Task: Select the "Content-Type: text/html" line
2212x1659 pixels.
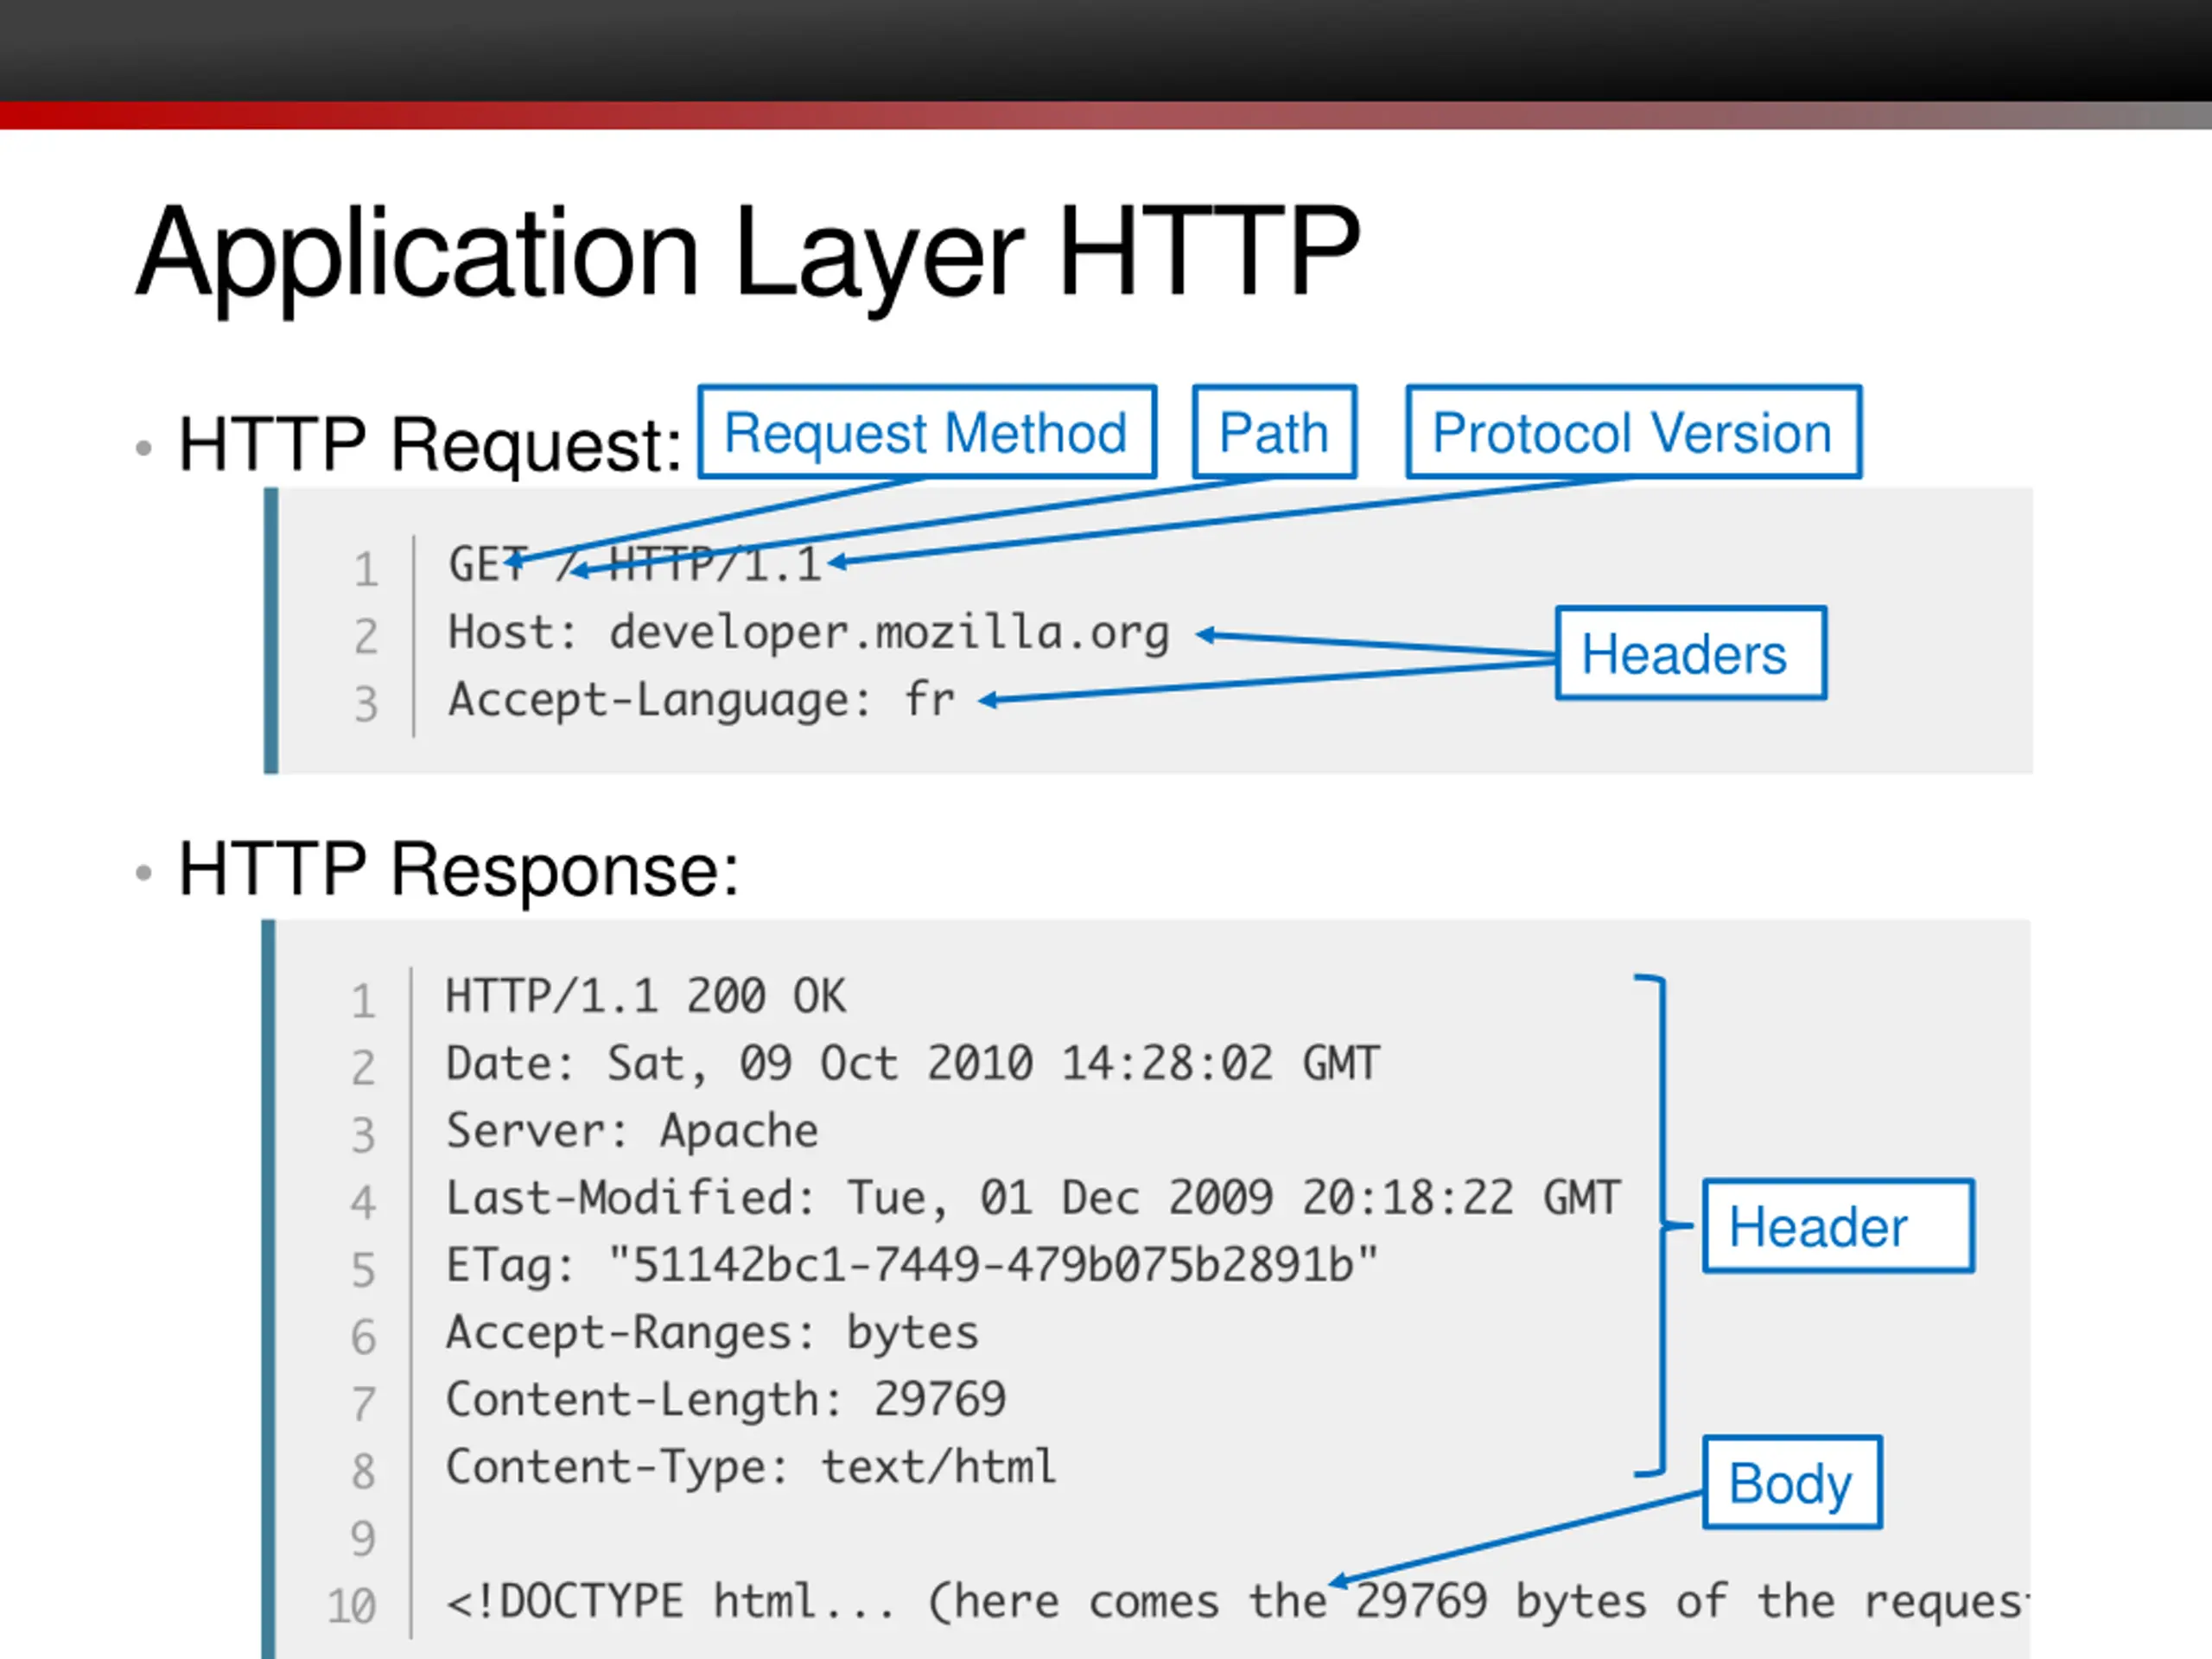Action: point(750,1467)
